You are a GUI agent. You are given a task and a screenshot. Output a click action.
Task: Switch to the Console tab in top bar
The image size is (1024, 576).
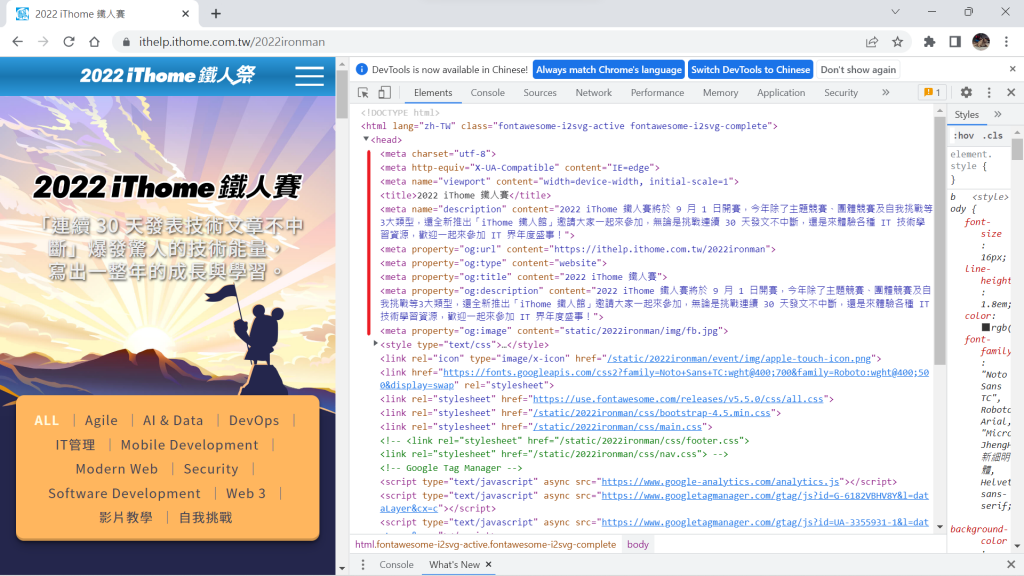487,93
